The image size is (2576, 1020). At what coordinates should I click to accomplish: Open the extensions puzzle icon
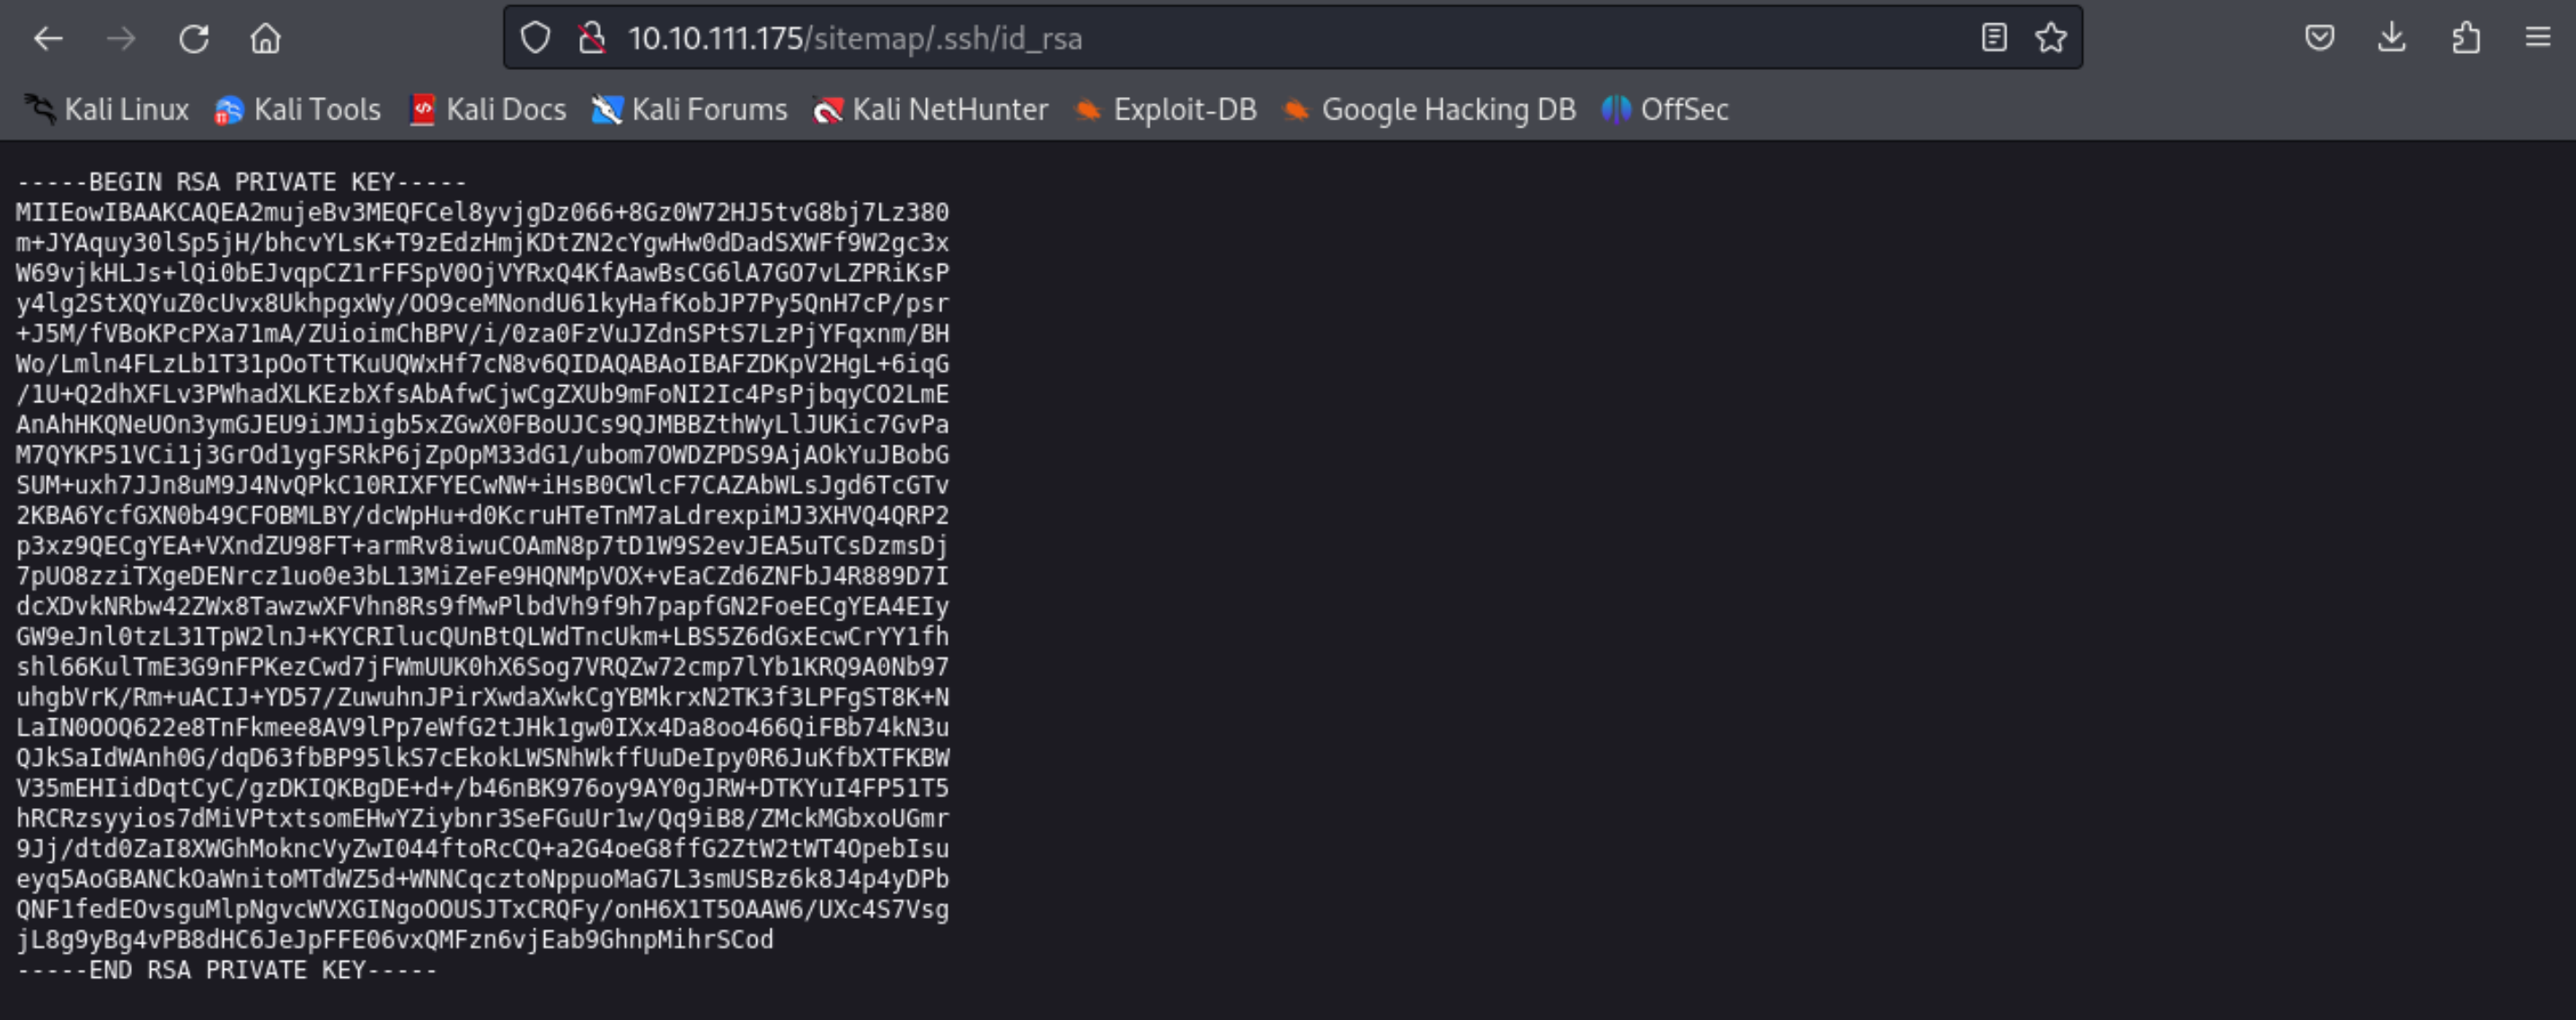click(2466, 38)
